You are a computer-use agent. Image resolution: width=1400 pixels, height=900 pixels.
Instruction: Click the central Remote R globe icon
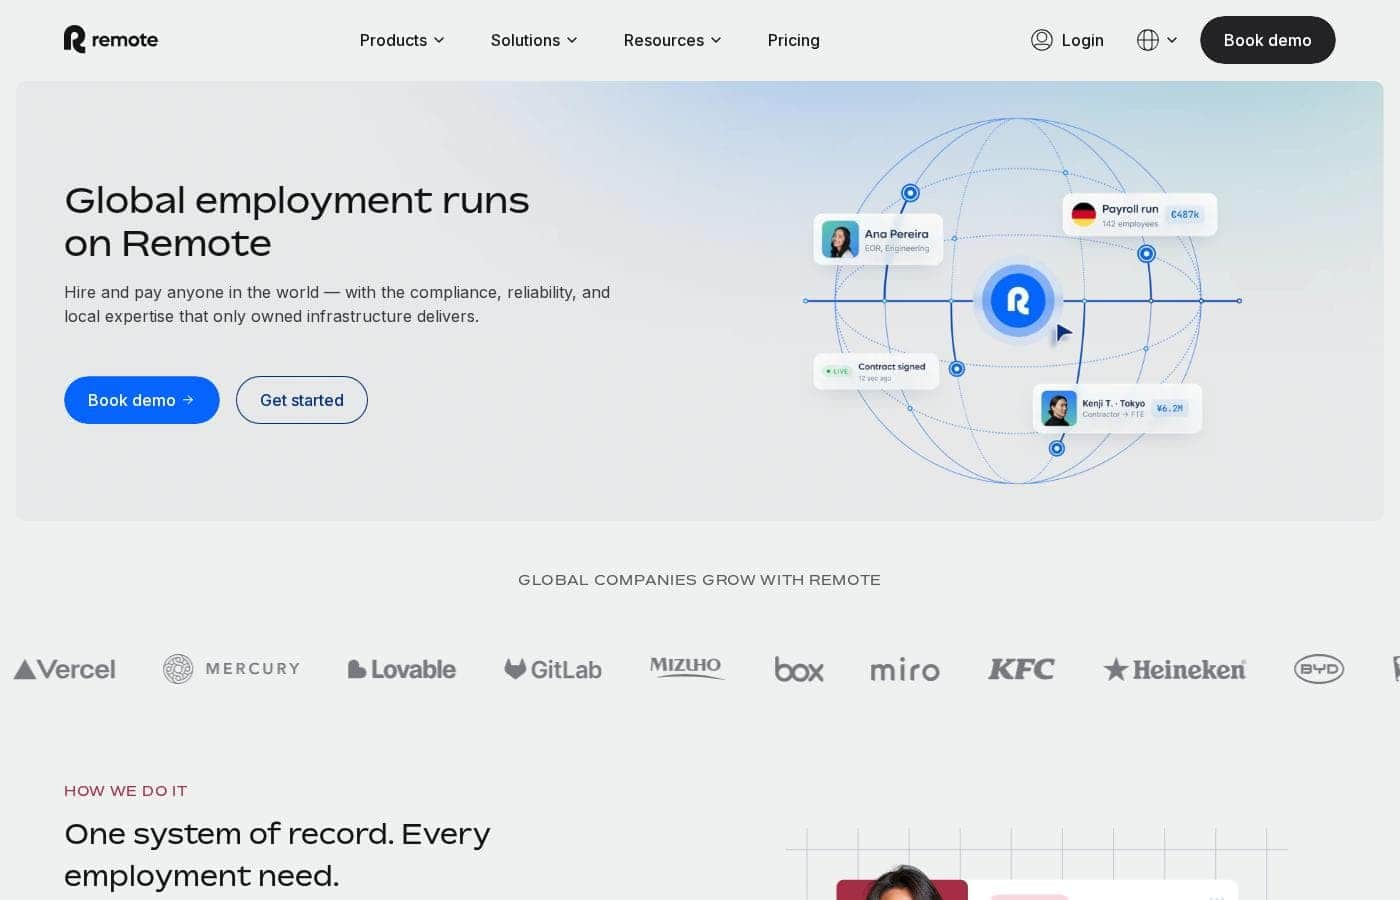click(x=1018, y=300)
